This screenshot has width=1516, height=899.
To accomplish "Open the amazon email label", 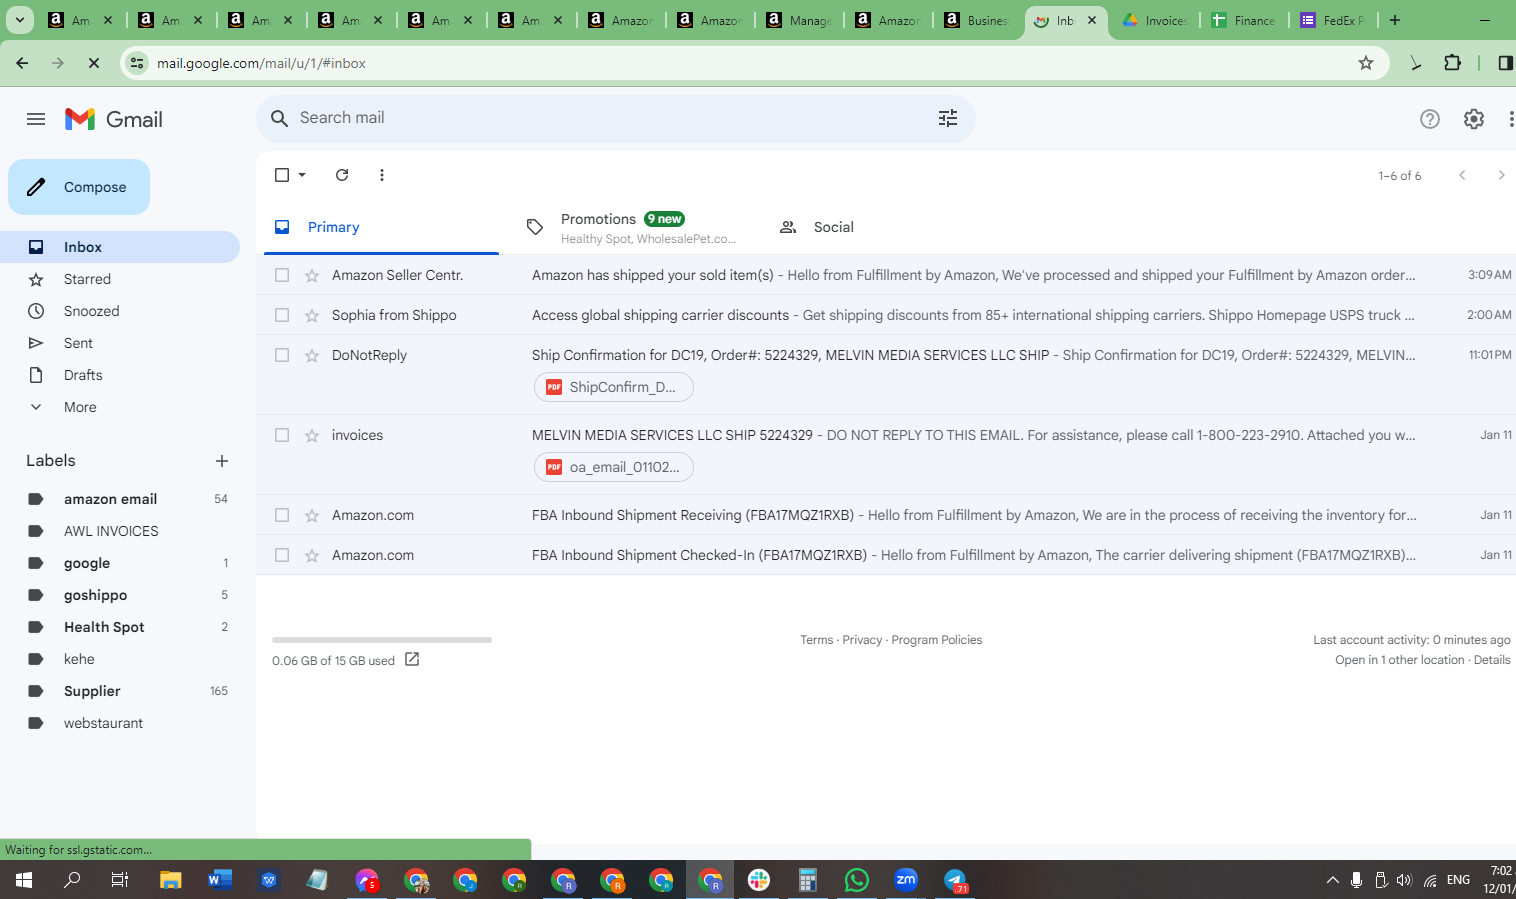I will (x=110, y=499).
